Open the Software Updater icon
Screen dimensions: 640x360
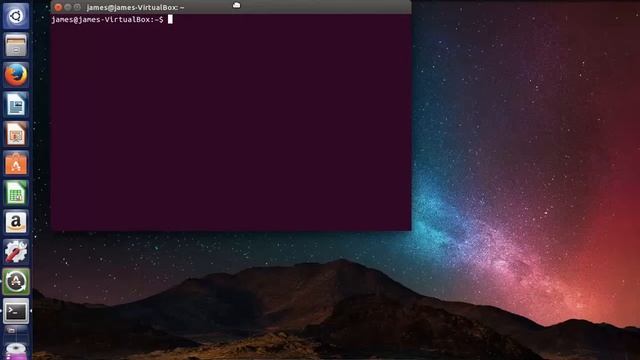[16, 282]
